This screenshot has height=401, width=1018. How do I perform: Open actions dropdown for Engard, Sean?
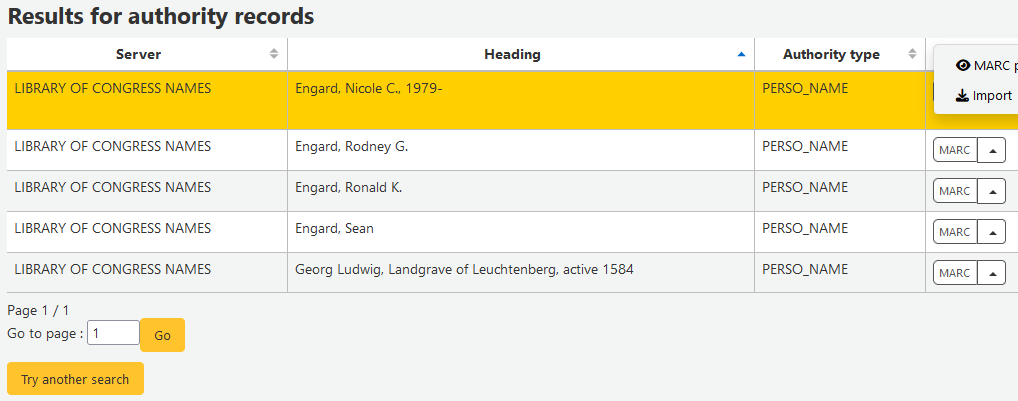click(991, 232)
